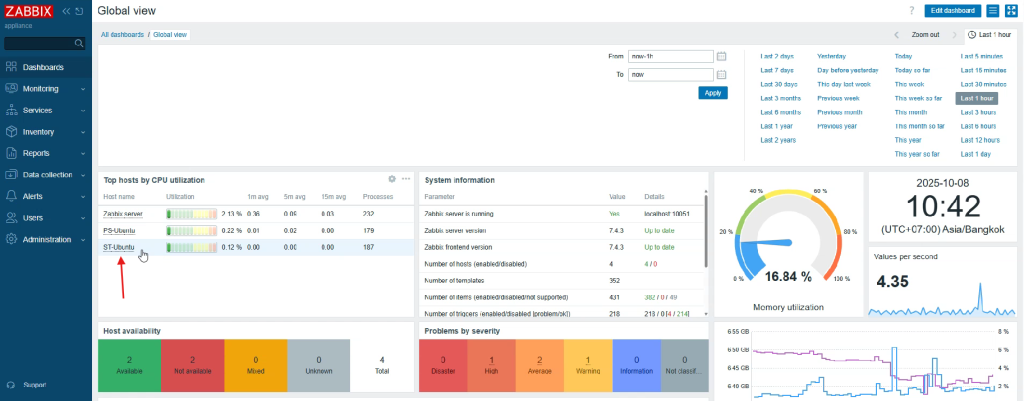Image resolution: width=1024 pixels, height=401 pixels.
Task: Collapse the sidebar with double-chevron icon
Action: click(x=66, y=11)
